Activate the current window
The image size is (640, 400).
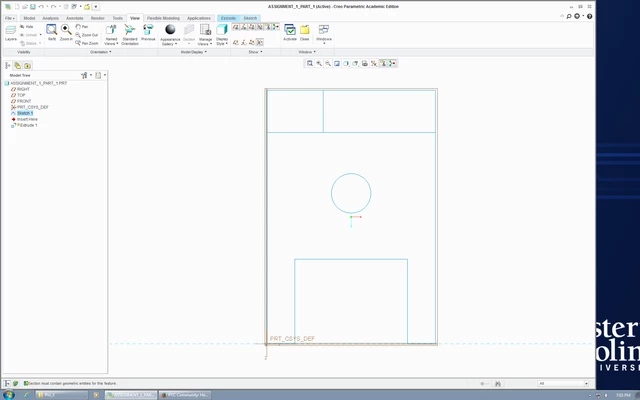290,32
